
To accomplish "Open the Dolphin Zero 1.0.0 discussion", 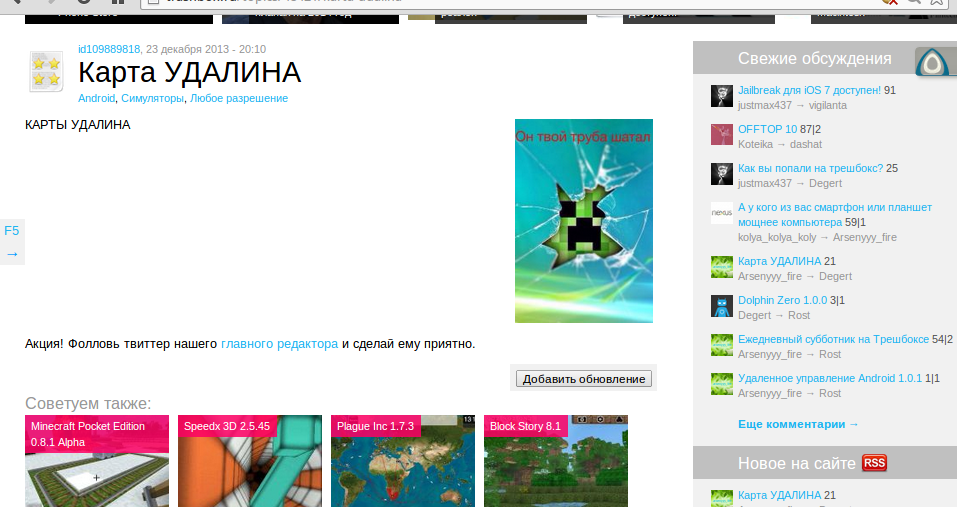I will 782,300.
